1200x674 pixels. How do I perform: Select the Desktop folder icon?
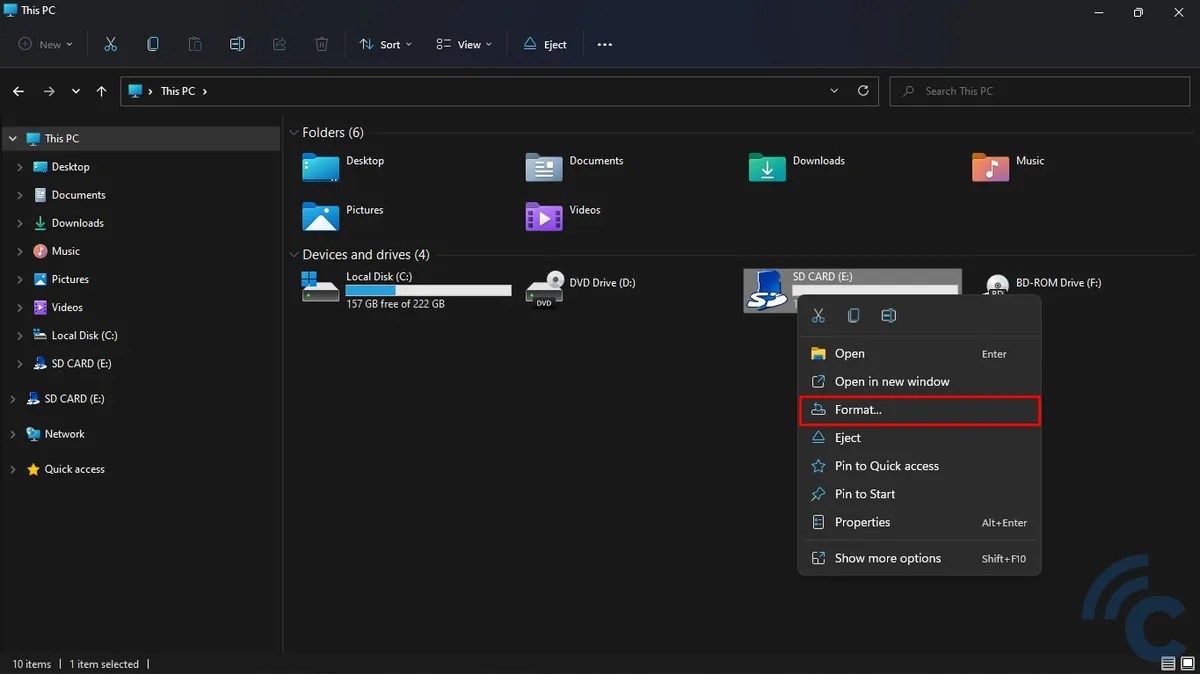tap(321, 167)
